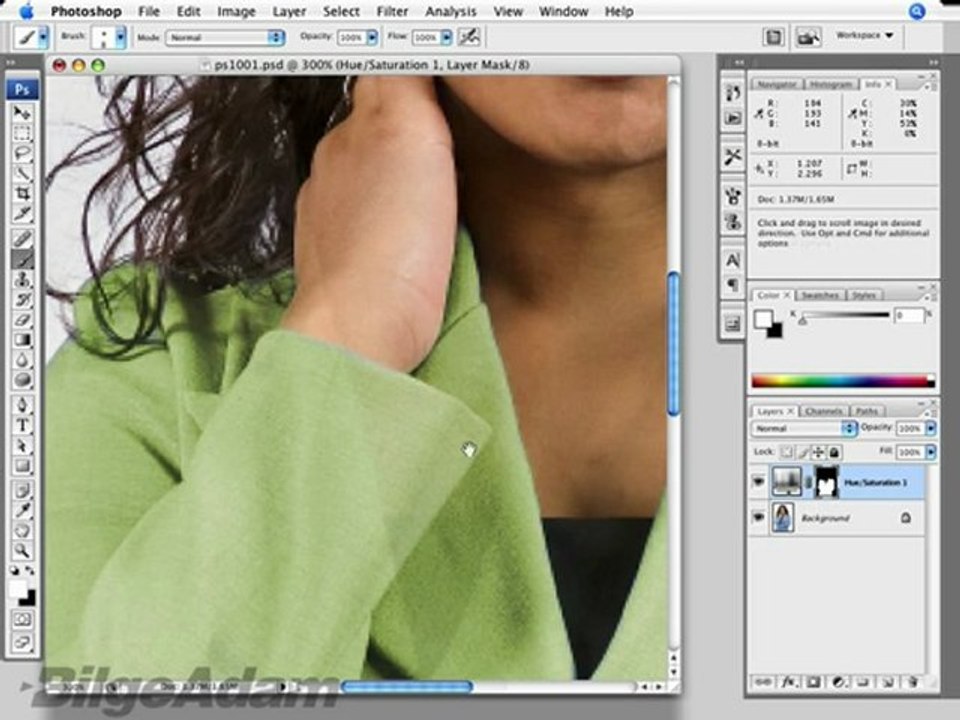The width and height of the screenshot is (960, 720).
Task: Select the Crop tool
Action: coord(22,194)
